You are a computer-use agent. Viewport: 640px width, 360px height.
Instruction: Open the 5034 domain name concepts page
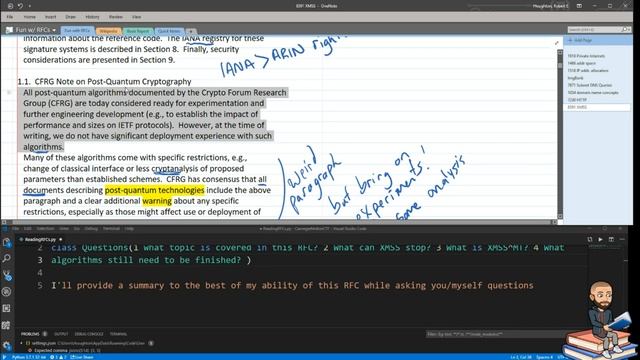point(593,93)
